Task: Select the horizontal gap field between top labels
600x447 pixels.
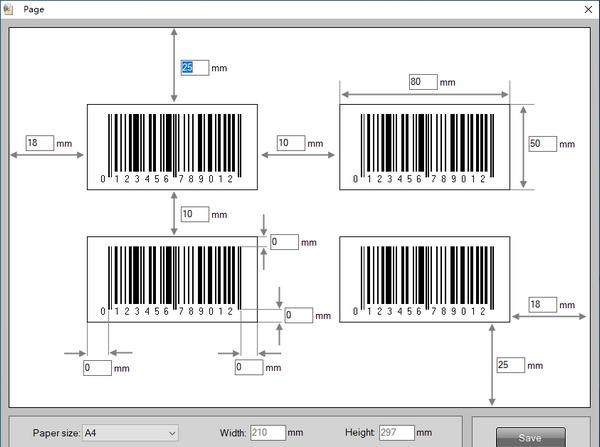Action: 291,143
